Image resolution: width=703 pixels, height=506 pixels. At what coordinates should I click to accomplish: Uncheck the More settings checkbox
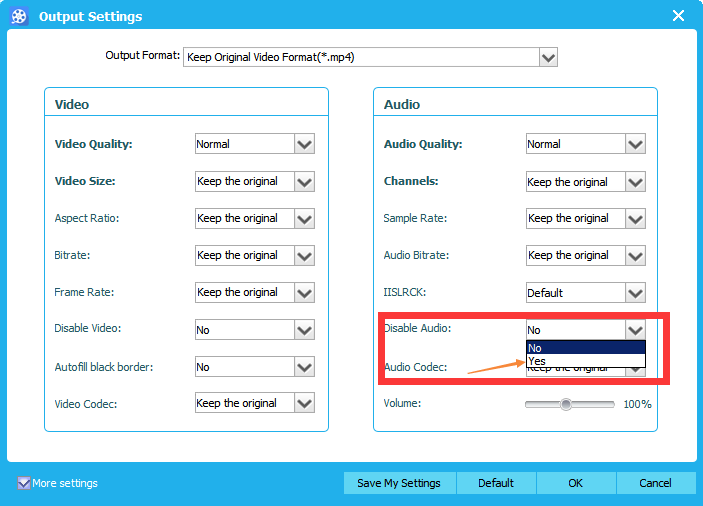point(24,483)
